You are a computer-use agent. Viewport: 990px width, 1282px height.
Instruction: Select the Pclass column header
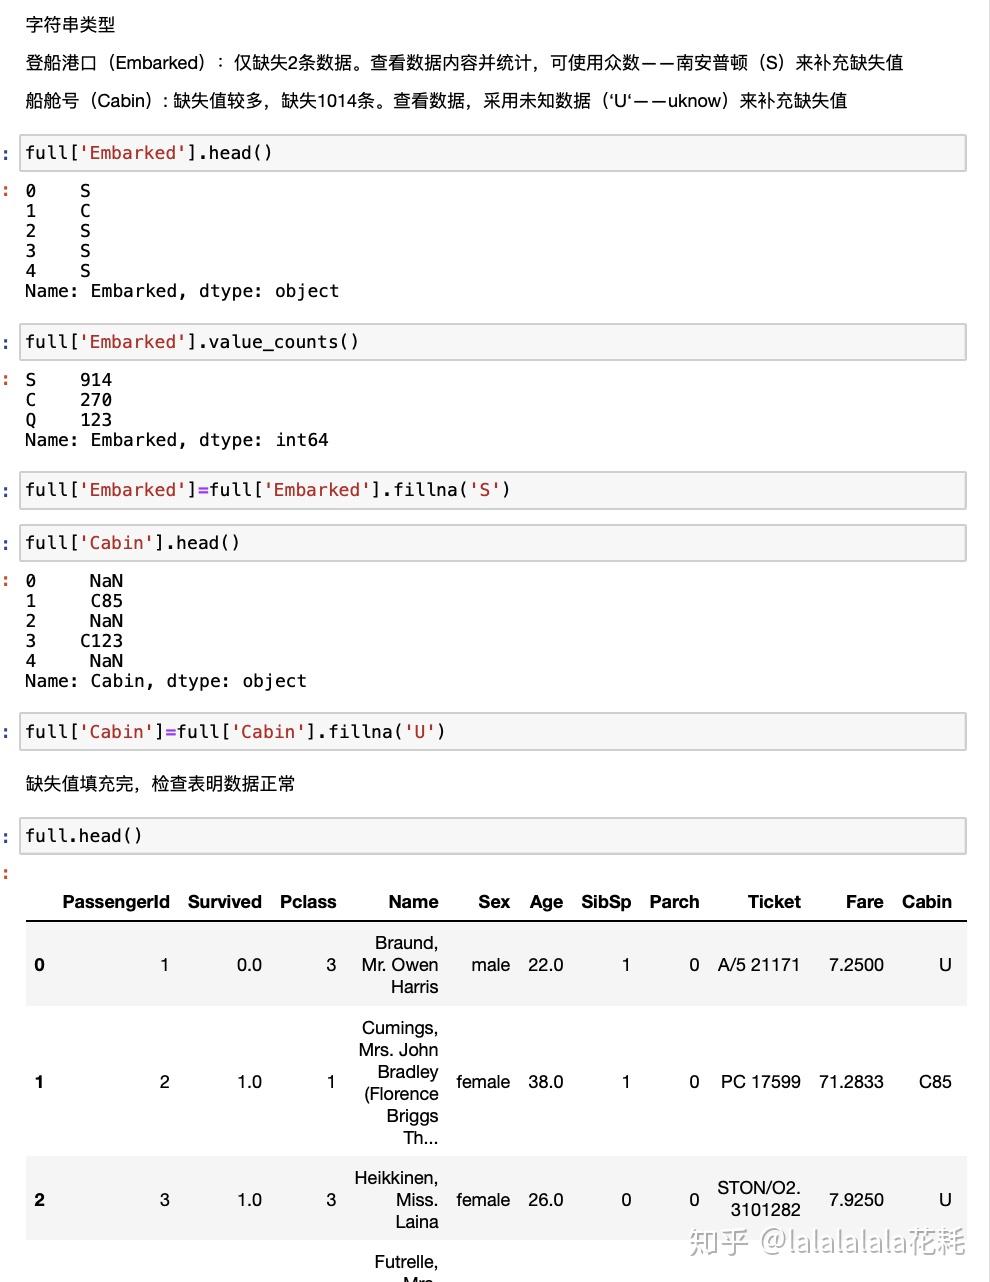click(308, 902)
